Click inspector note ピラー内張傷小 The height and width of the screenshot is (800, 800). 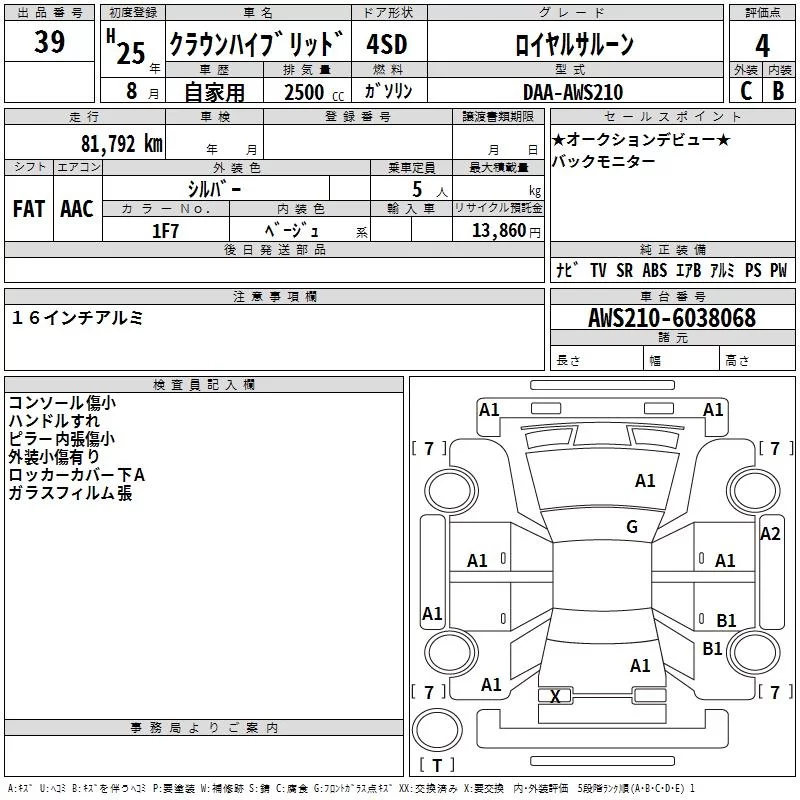62,439
